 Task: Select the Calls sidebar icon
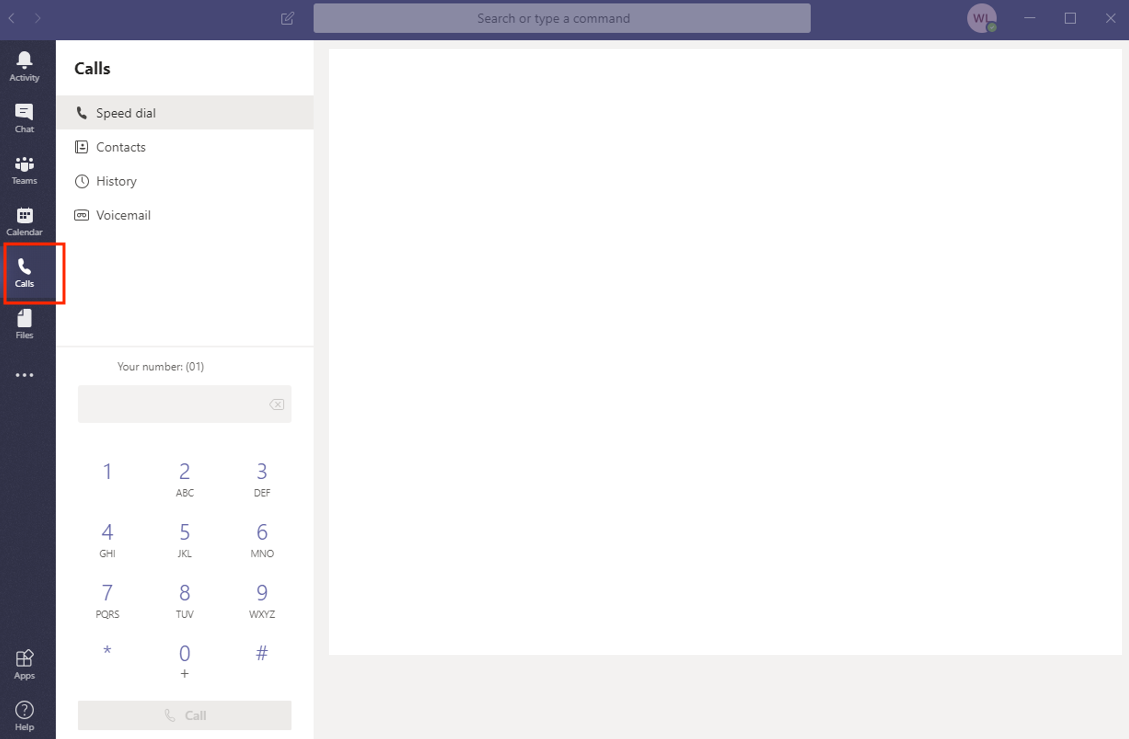(24, 273)
